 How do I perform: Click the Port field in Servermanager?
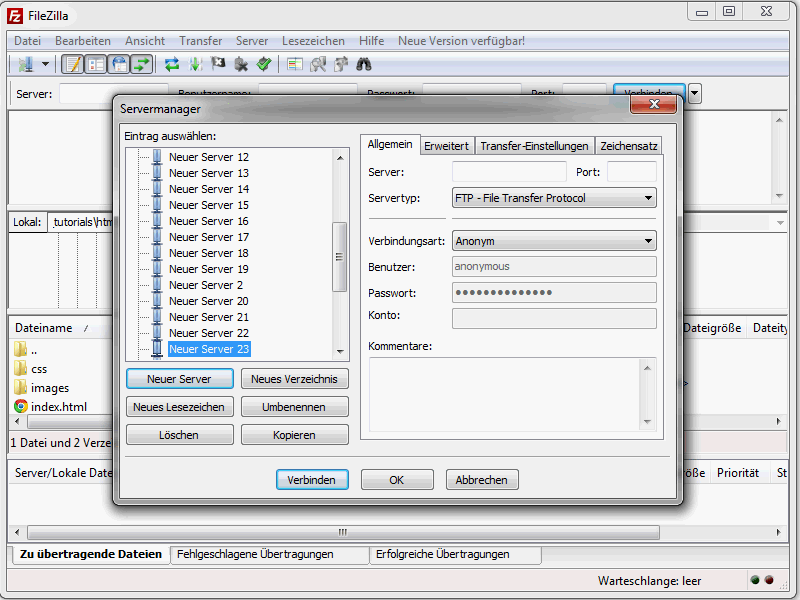[632, 172]
